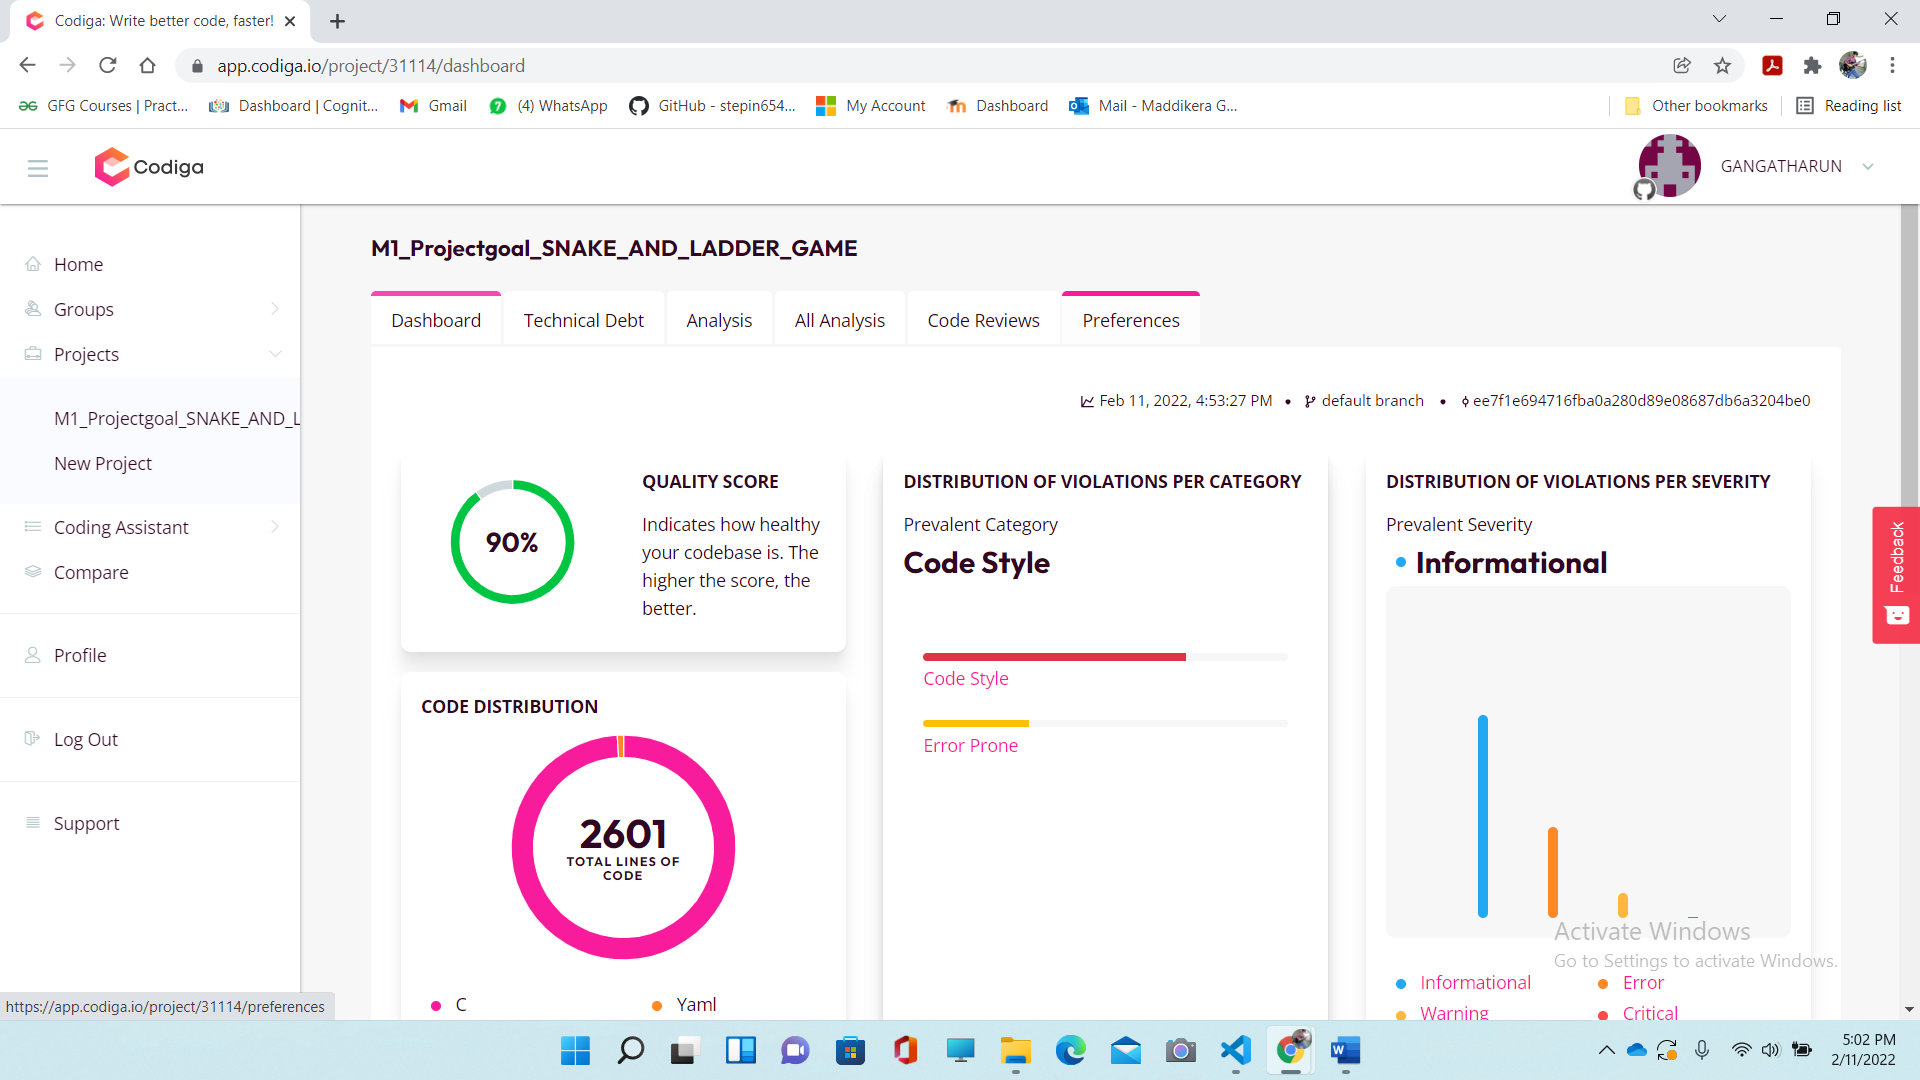The width and height of the screenshot is (1920, 1080).
Task: Open Visual Studio Code from taskbar
Action: click(1236, 1050)
